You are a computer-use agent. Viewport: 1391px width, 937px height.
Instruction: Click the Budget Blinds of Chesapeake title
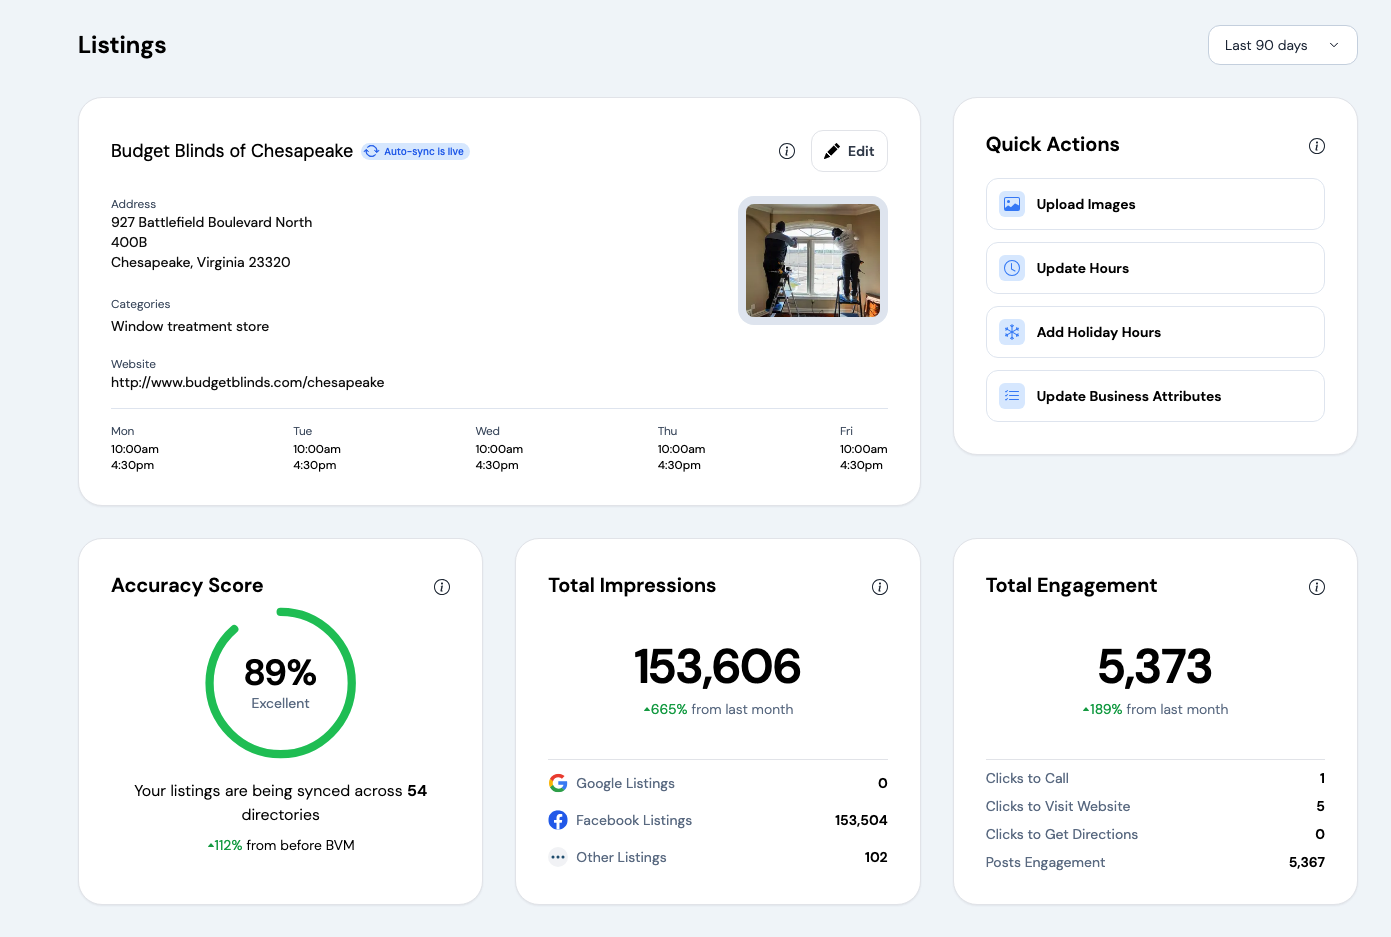click(x=232, y=151)
